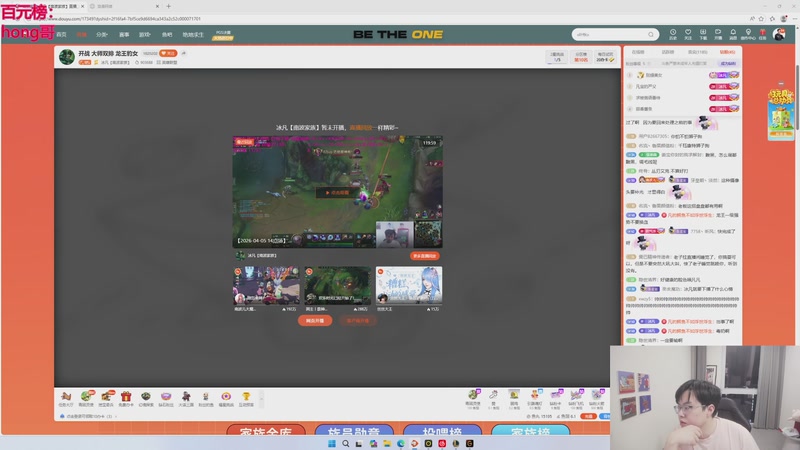The image size is (800, 450).
Task: Open the user avatar in the header
Action: click(779, 34)
